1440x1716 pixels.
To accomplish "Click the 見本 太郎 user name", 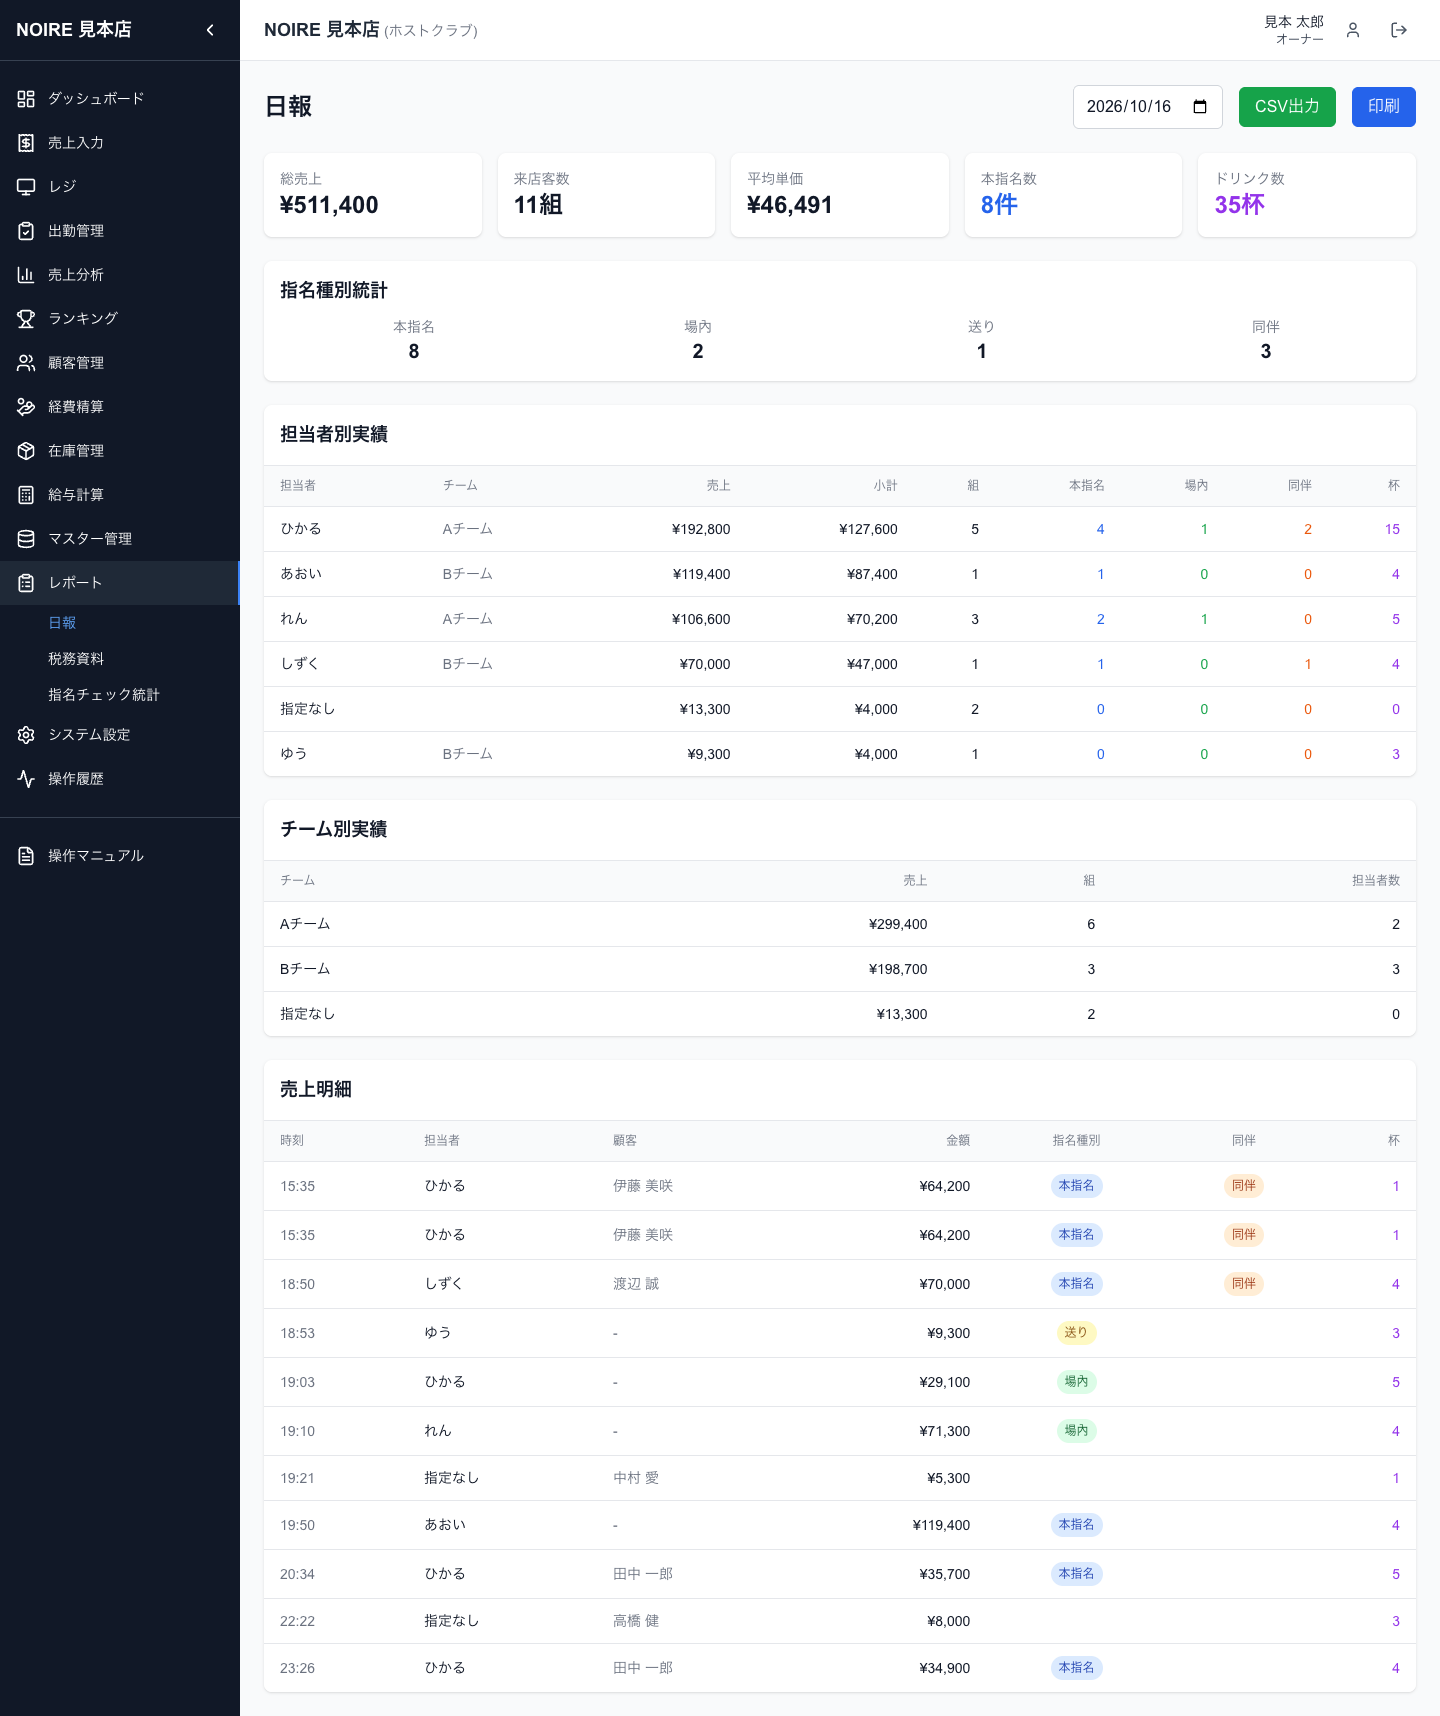I will pos(1294,22).
